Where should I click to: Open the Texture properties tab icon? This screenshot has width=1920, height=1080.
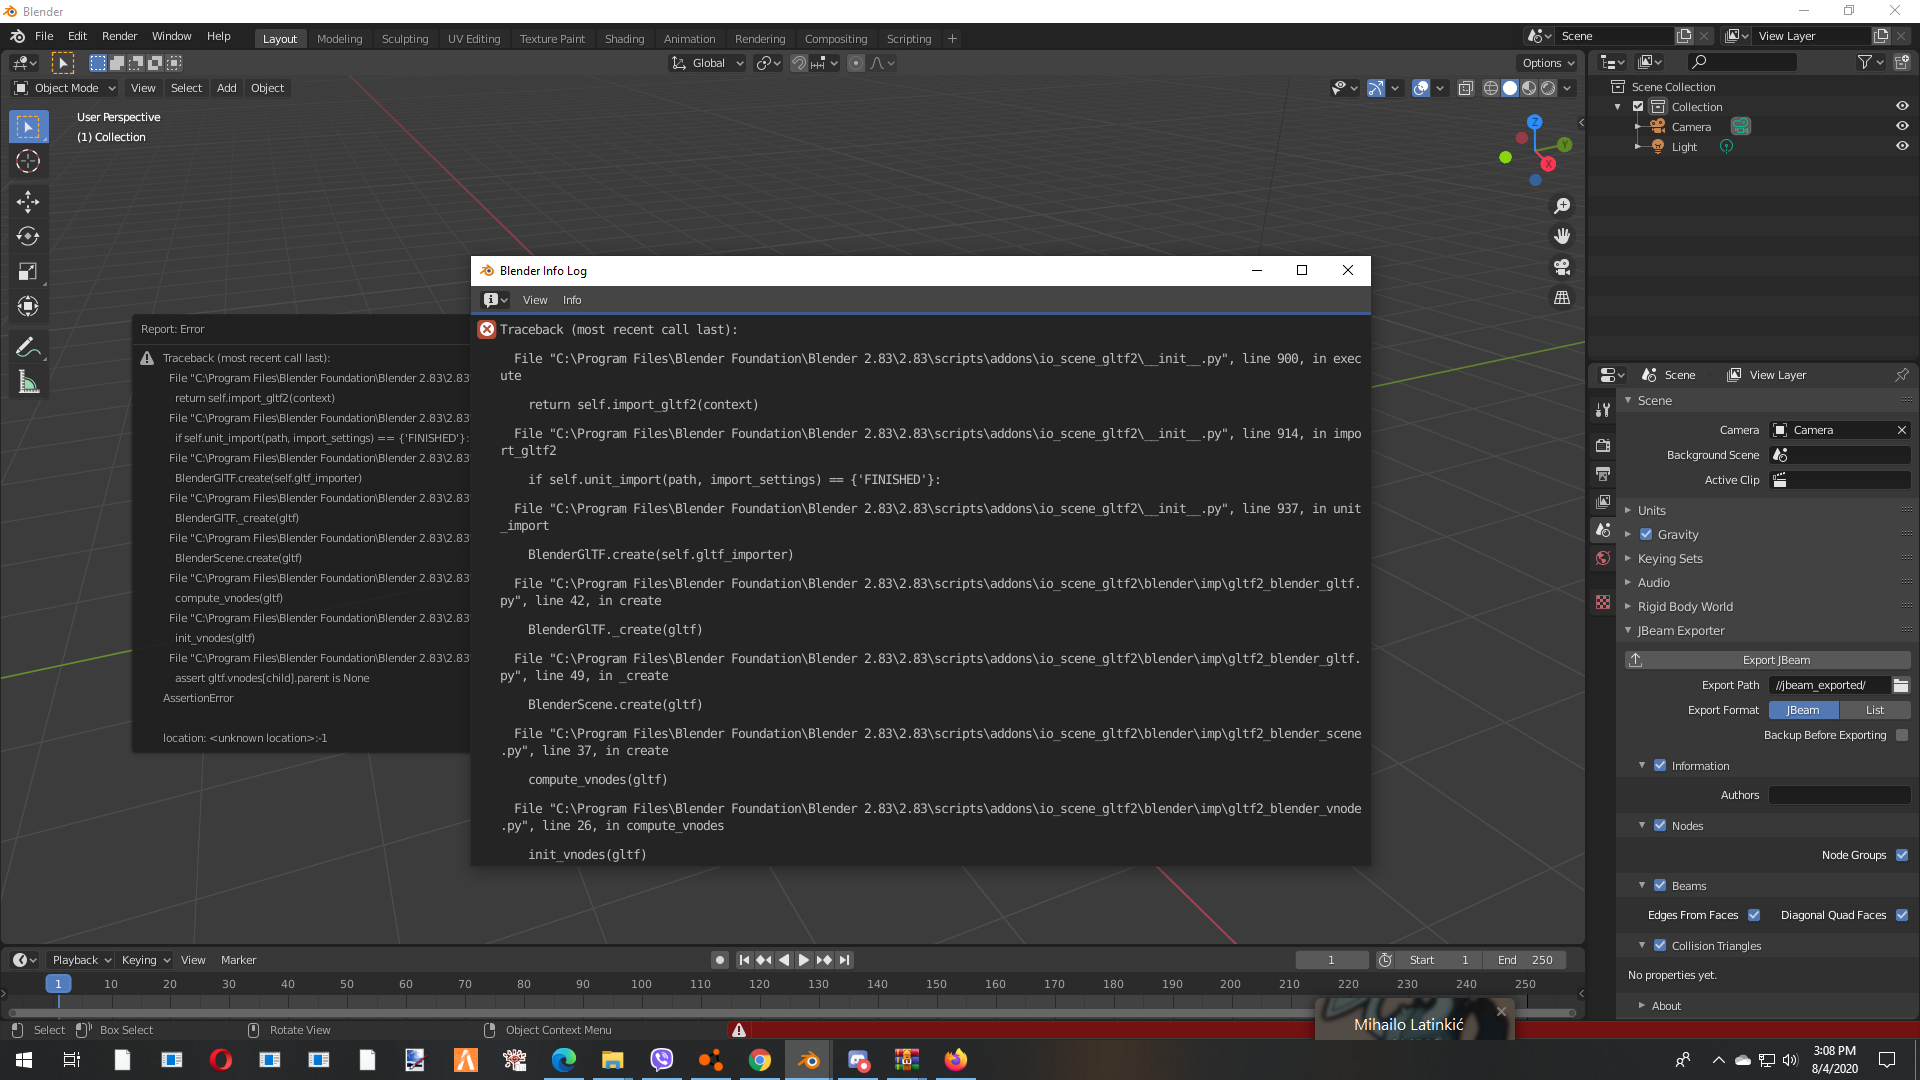[x=1603, y=602]
